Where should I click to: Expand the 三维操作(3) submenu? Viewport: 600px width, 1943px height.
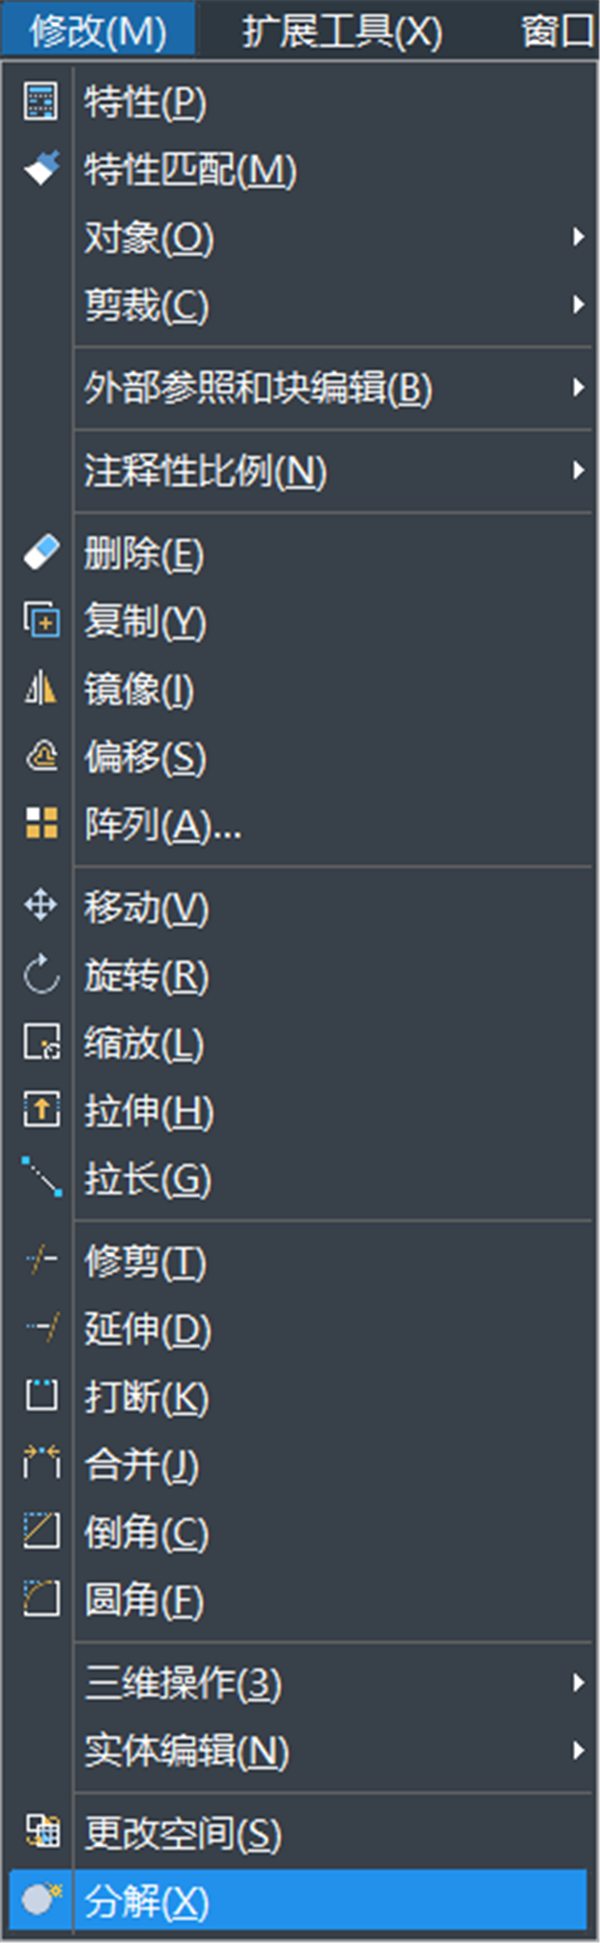578,1683
